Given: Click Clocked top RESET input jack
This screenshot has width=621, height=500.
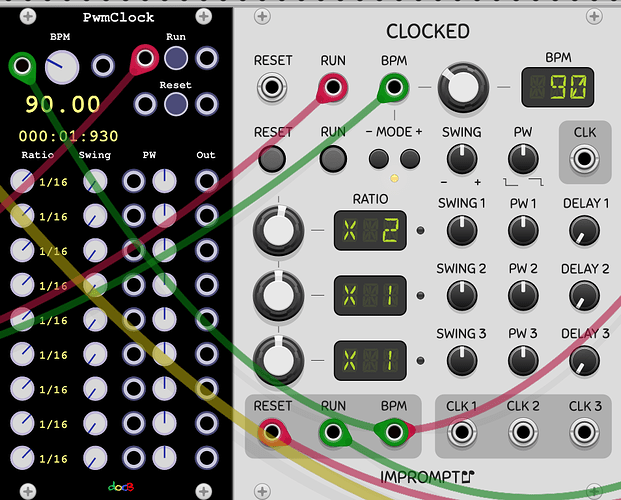Looking at the screenshot, I should pos(272,87).
